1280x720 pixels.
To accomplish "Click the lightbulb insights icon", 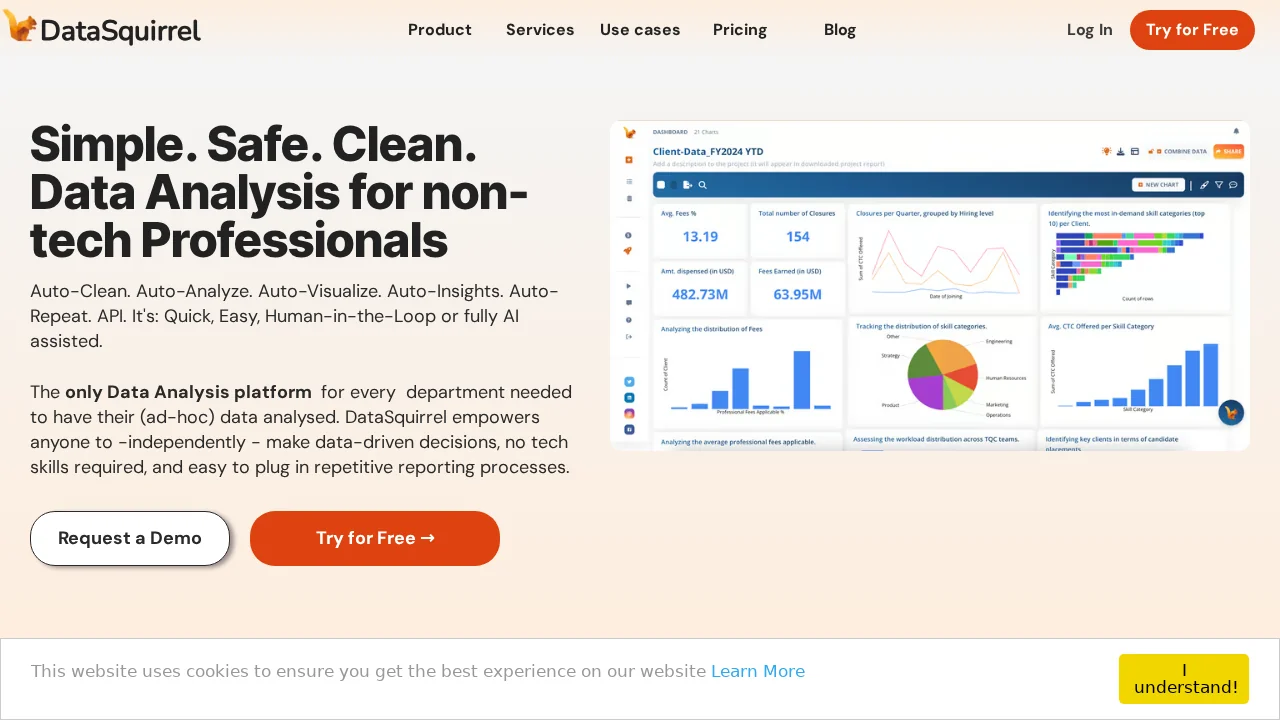I will [1107, 151].
